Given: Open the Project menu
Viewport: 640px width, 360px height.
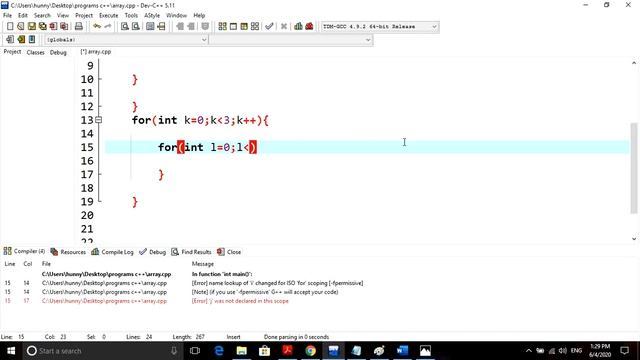Looking at the screenshot, I should (84, 16).
